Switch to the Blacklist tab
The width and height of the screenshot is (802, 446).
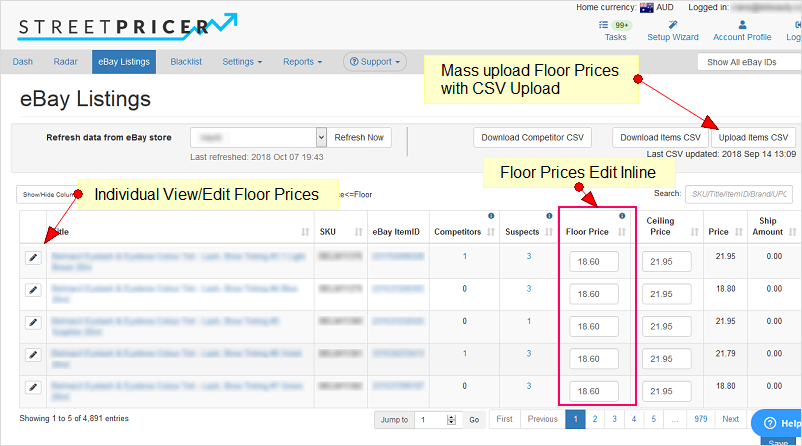186,62
